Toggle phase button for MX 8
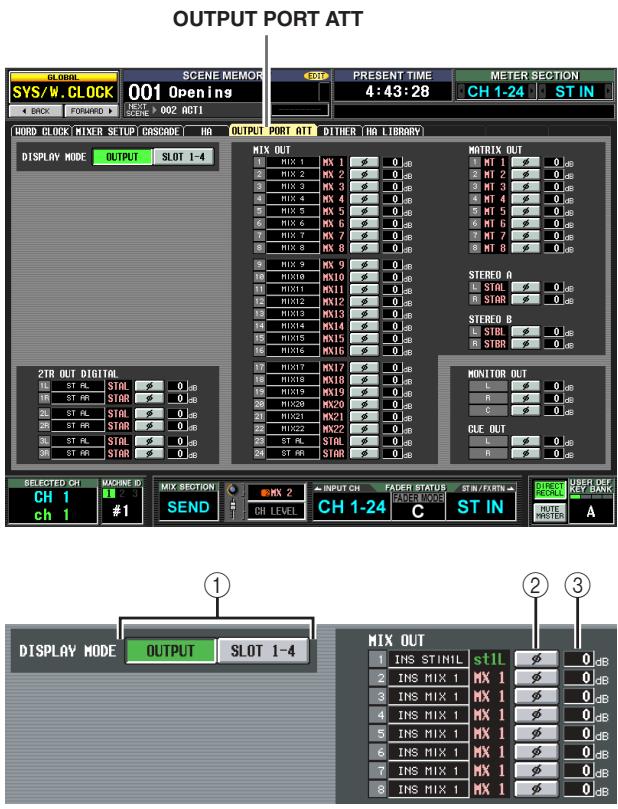 point(364,248)
